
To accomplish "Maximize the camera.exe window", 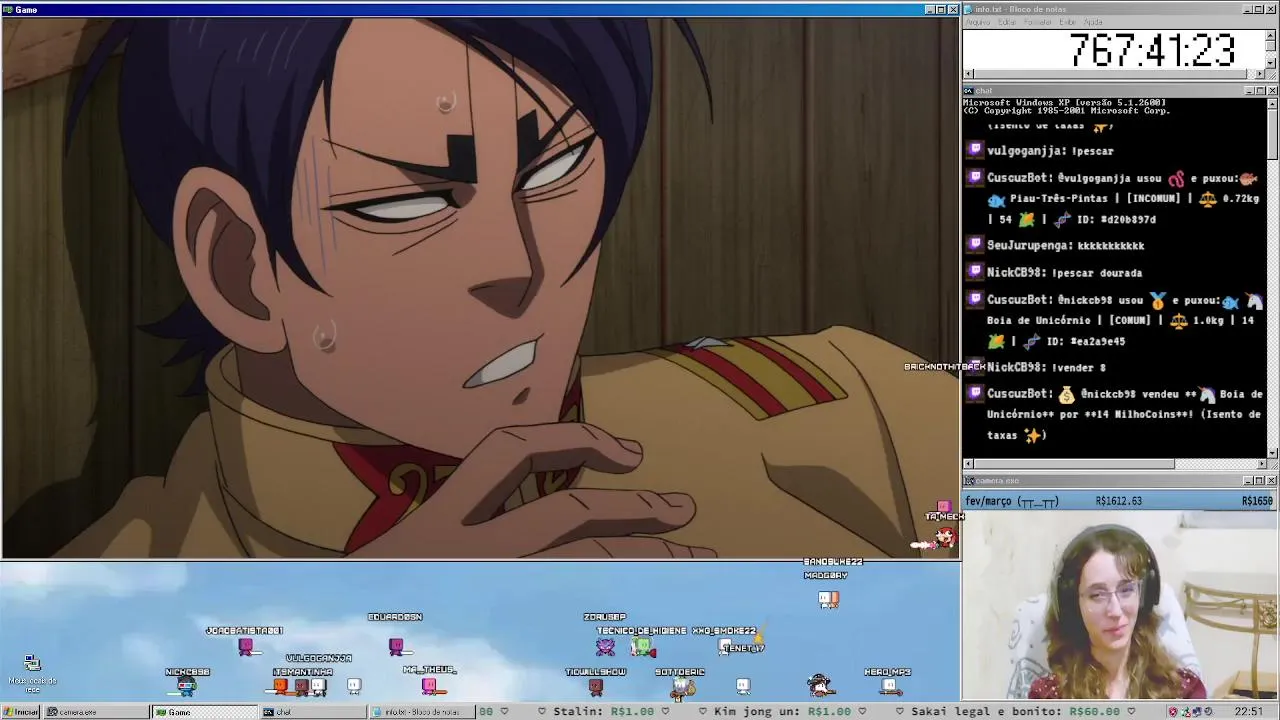I will pos(1260,481).
